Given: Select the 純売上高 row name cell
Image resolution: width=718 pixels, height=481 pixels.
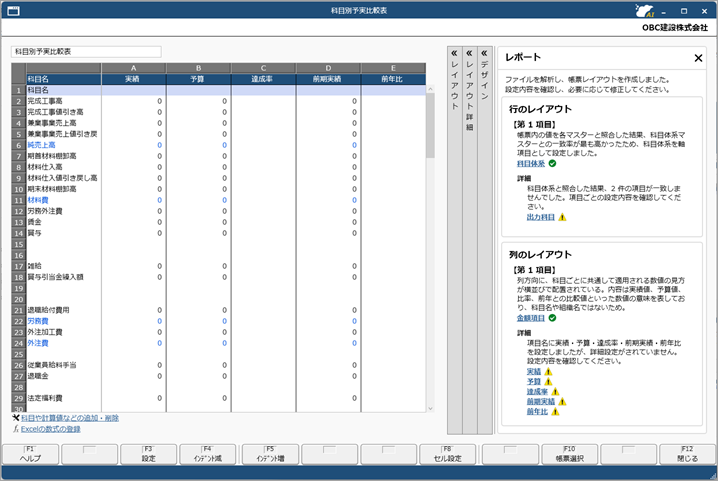Looking at the screenshot, I should tap(64, 145).
